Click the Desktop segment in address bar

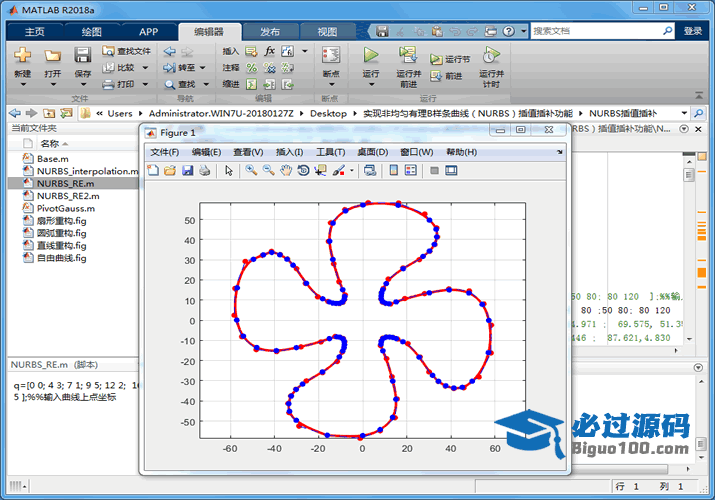point(328,113)
